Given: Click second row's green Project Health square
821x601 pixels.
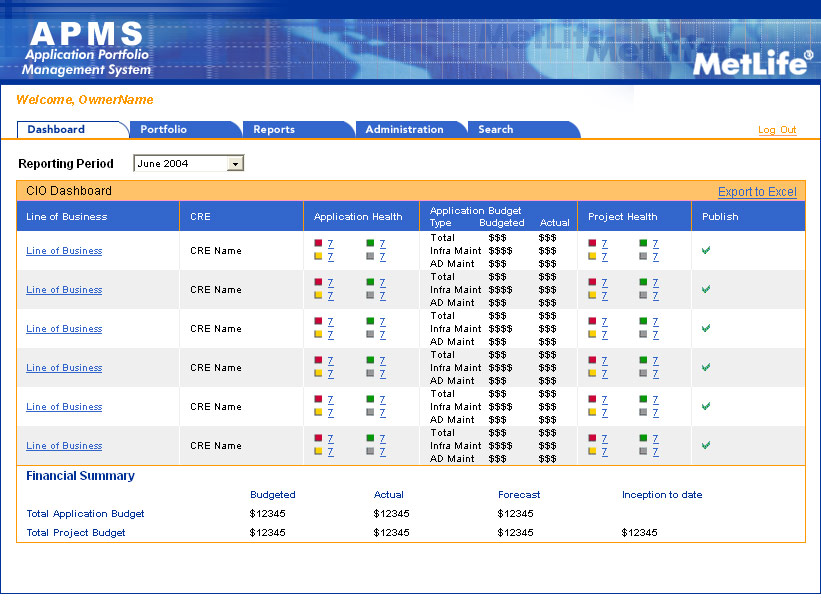Looking at the screenshot, I should tap(644, 282).
